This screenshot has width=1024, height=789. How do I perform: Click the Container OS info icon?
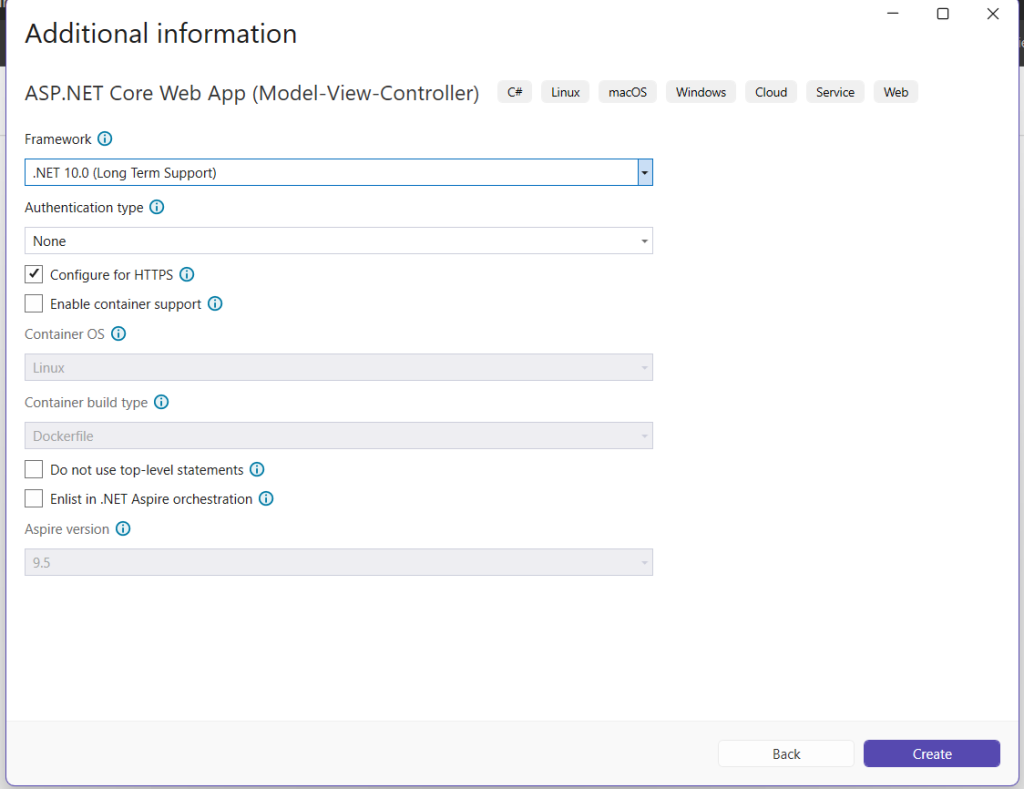click(x=118, y=334)
